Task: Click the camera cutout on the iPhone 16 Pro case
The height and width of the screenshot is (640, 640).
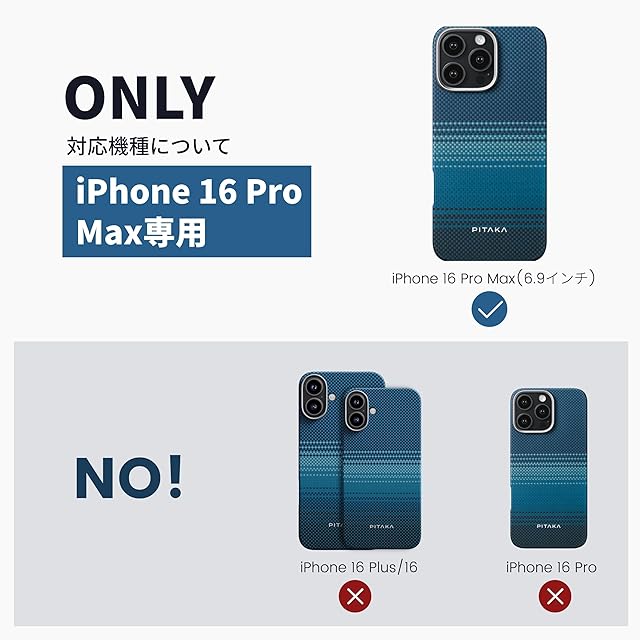Action: click(533, 411)
